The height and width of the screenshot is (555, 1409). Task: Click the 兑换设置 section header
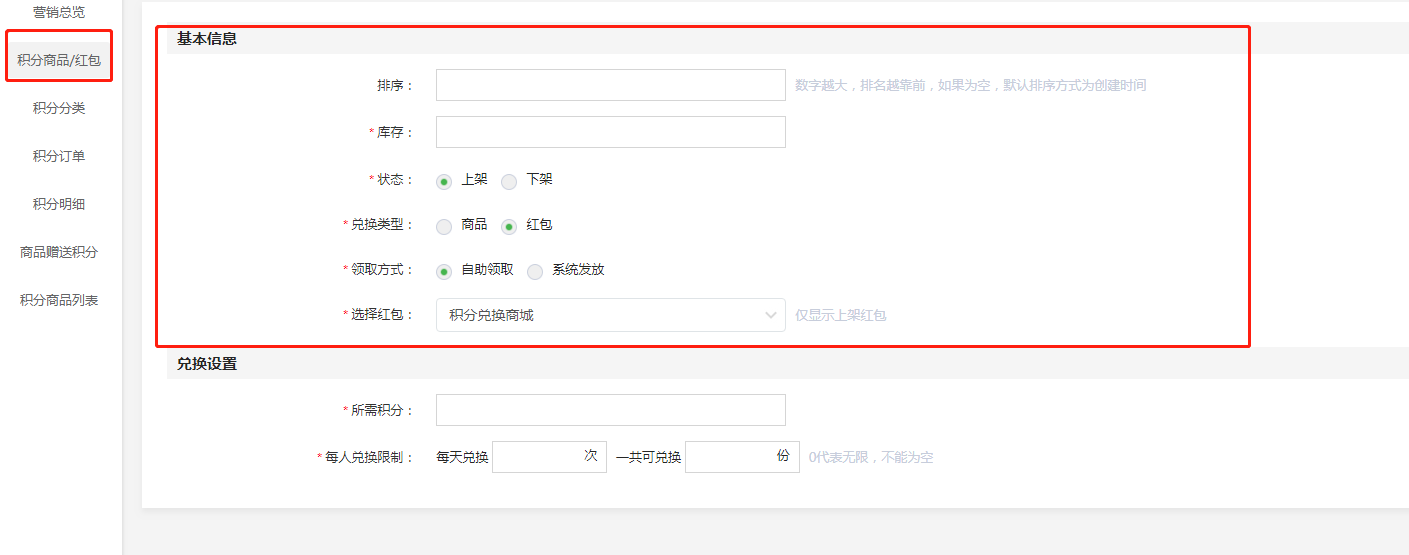[207, 364]
